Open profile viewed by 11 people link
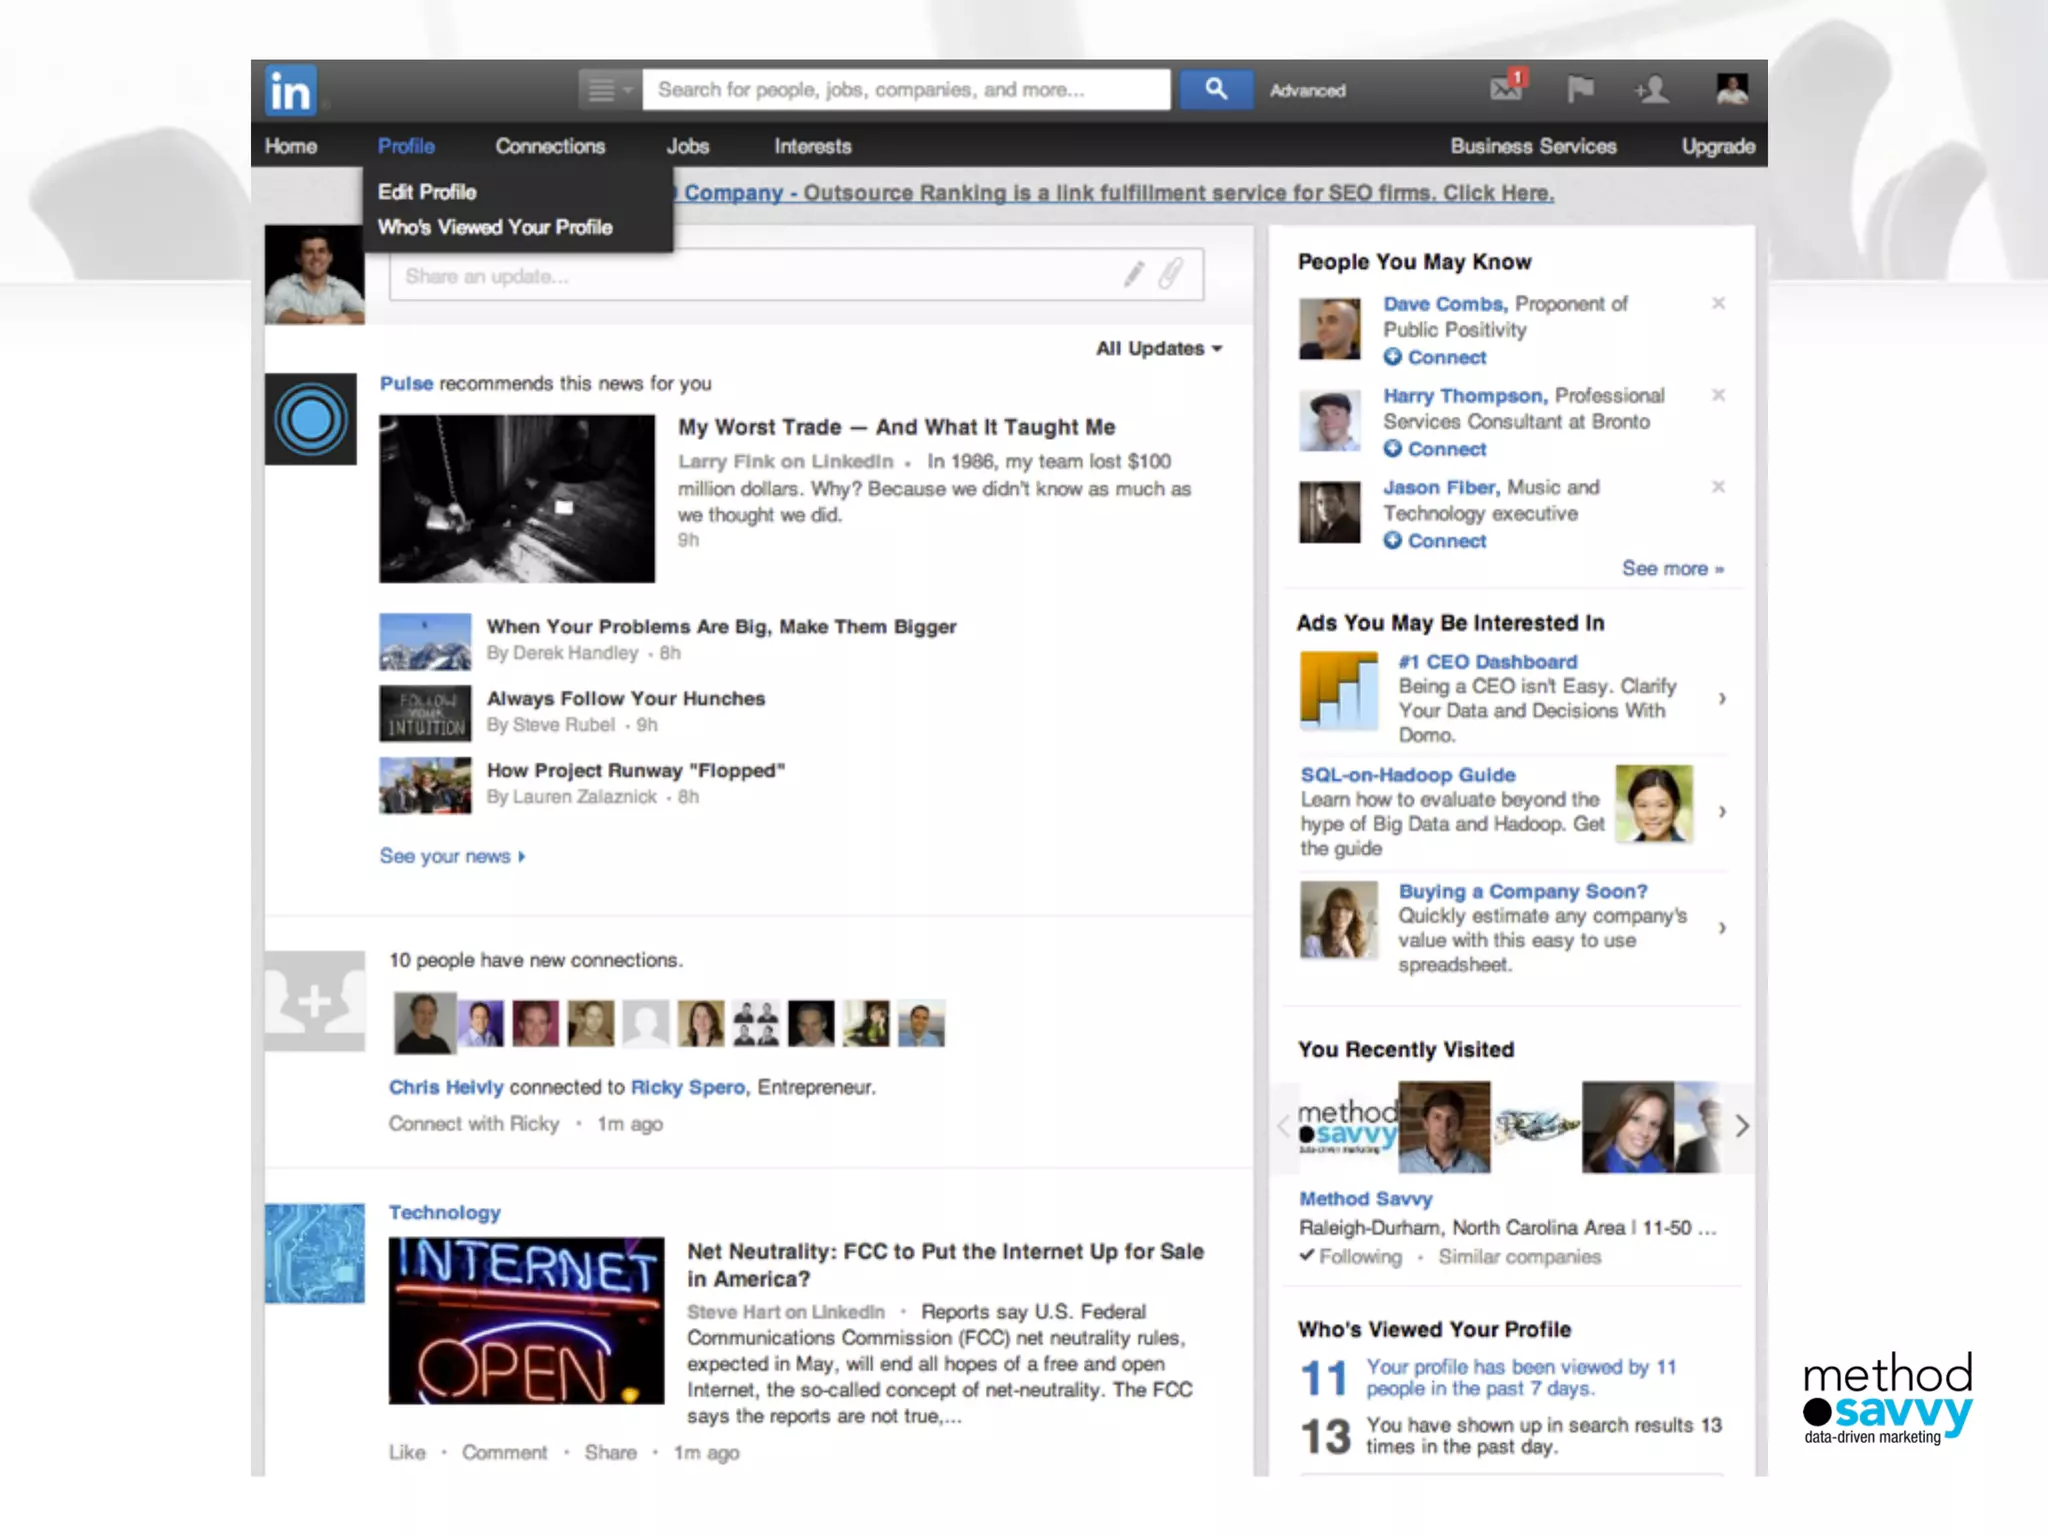 (1521, 1377)
